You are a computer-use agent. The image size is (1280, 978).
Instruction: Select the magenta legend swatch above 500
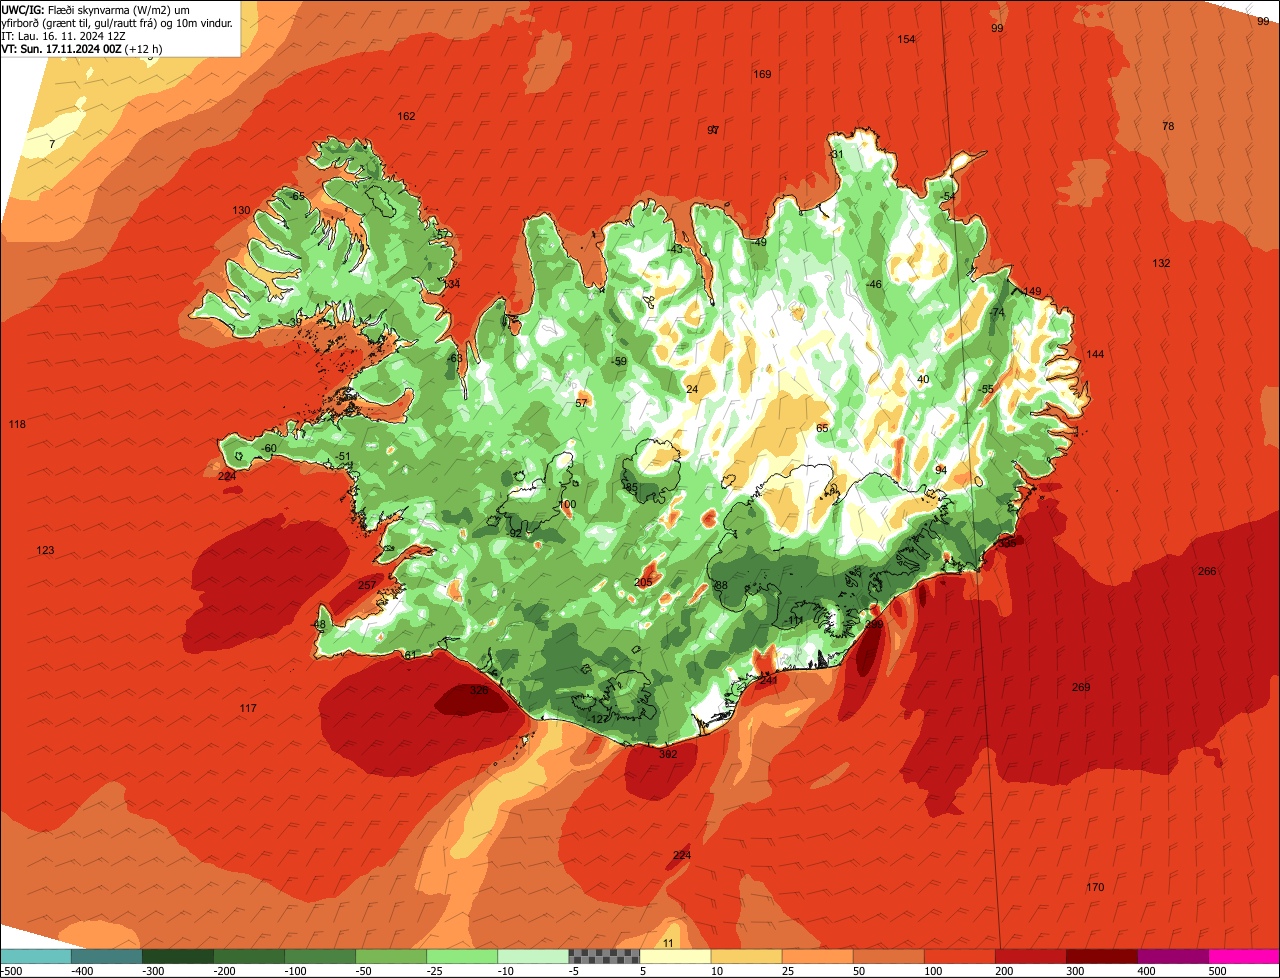[1244, 956]
